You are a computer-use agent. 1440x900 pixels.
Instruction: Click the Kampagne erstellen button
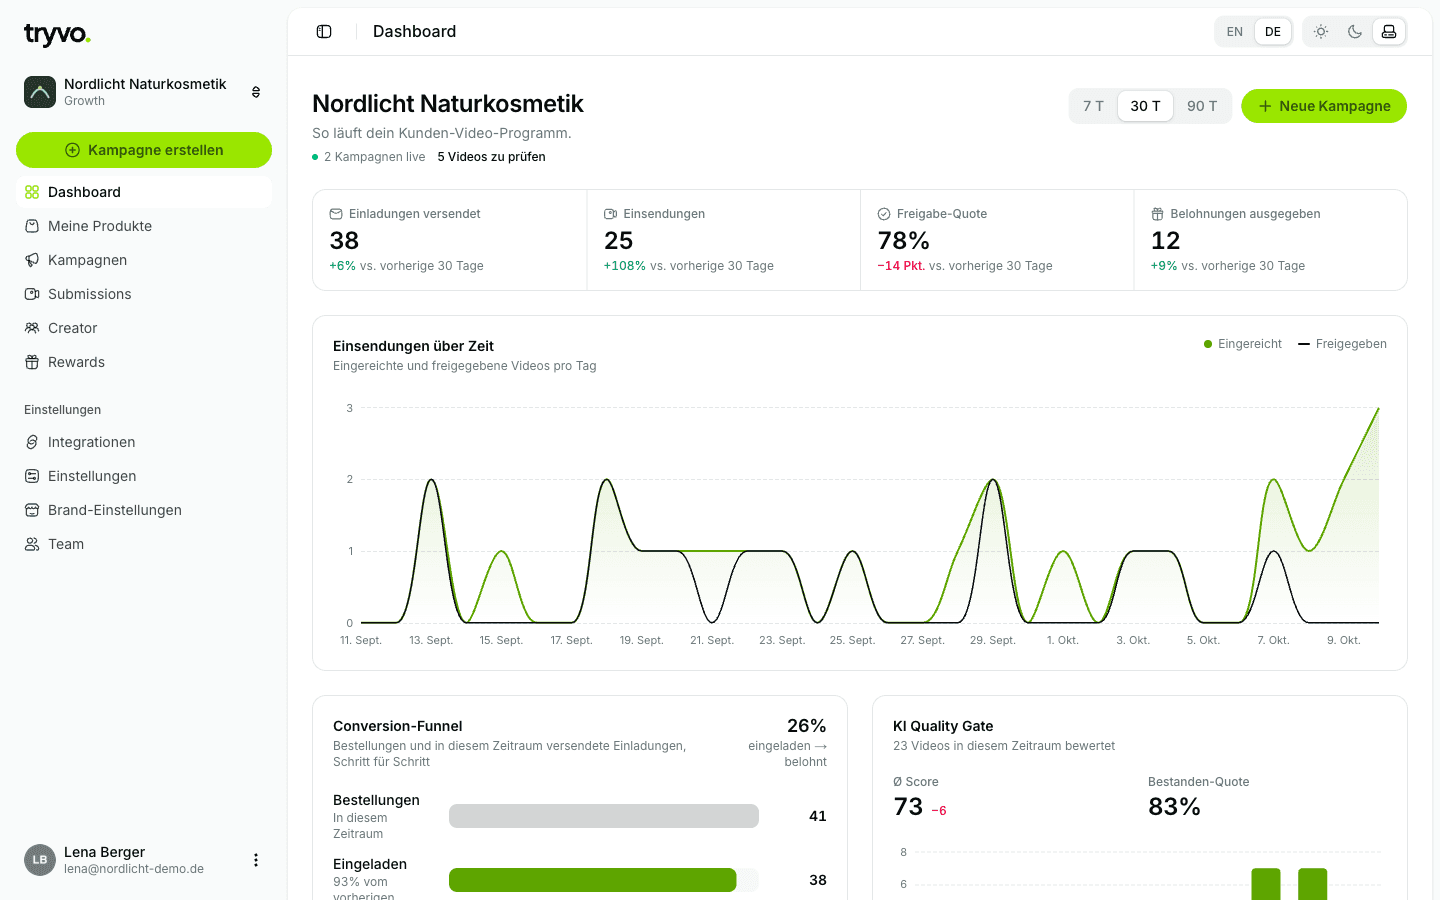pyautogui.click(x=144, y=150)
